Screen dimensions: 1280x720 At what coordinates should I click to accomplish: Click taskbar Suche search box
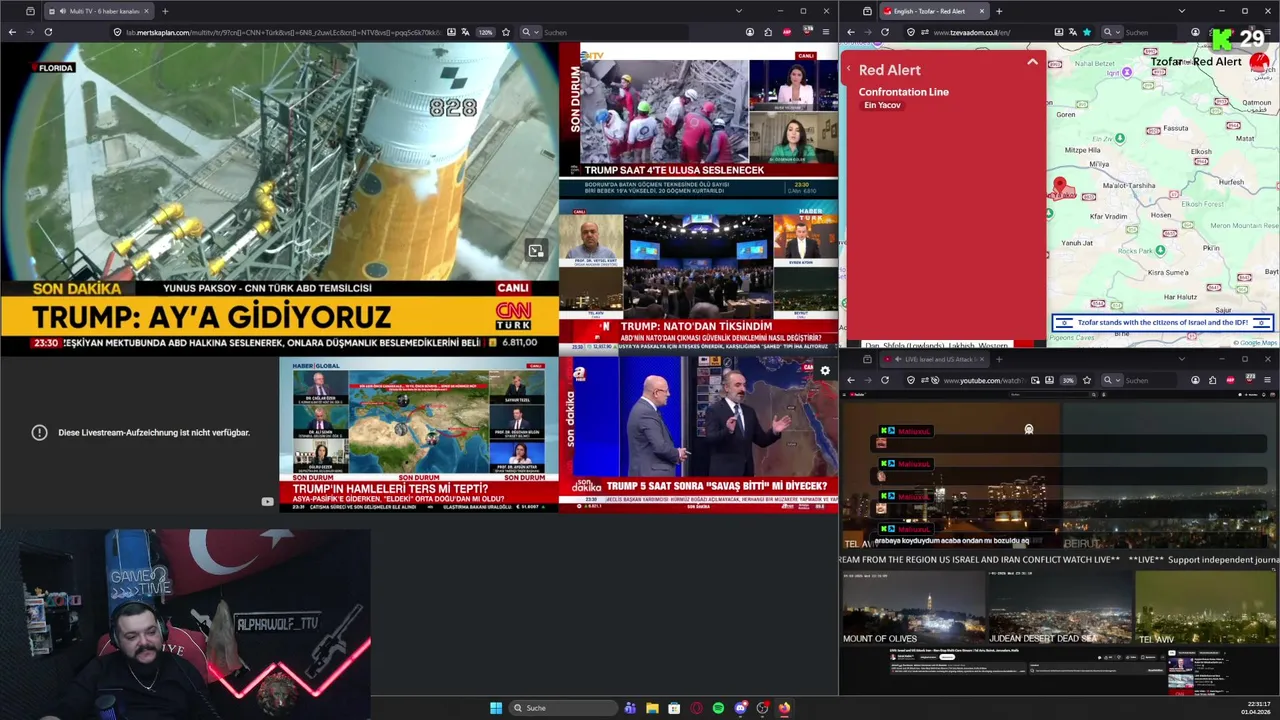pos(562,708)
